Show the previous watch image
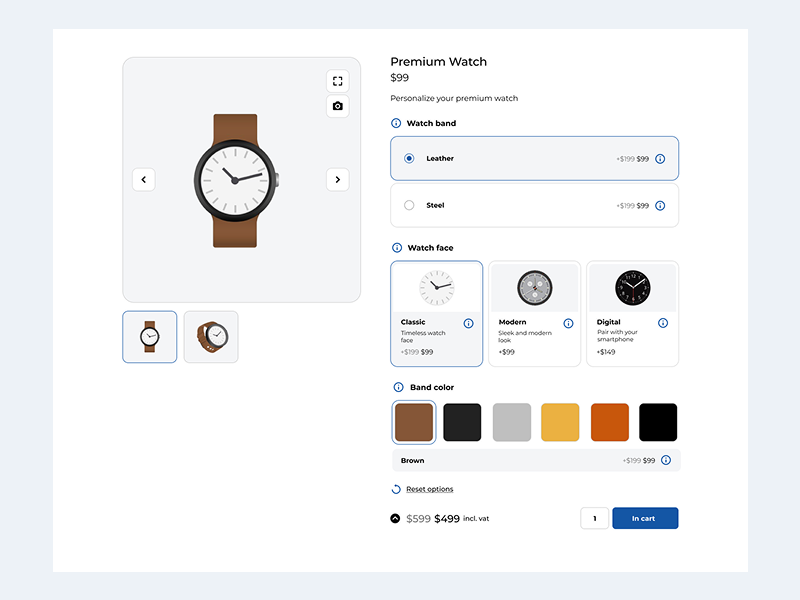Image resolution: width=800 pixels, height=600 pixels. tap(143, 180)
